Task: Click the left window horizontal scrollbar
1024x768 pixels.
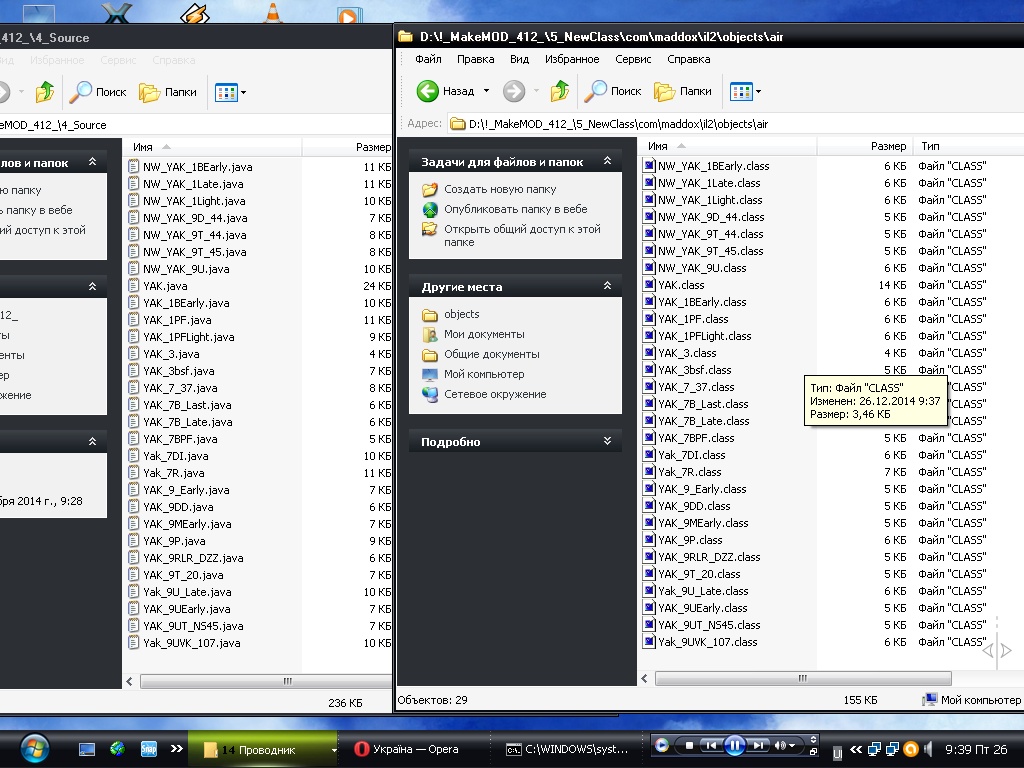Action: pyautogui.click(x=266, y=681)
